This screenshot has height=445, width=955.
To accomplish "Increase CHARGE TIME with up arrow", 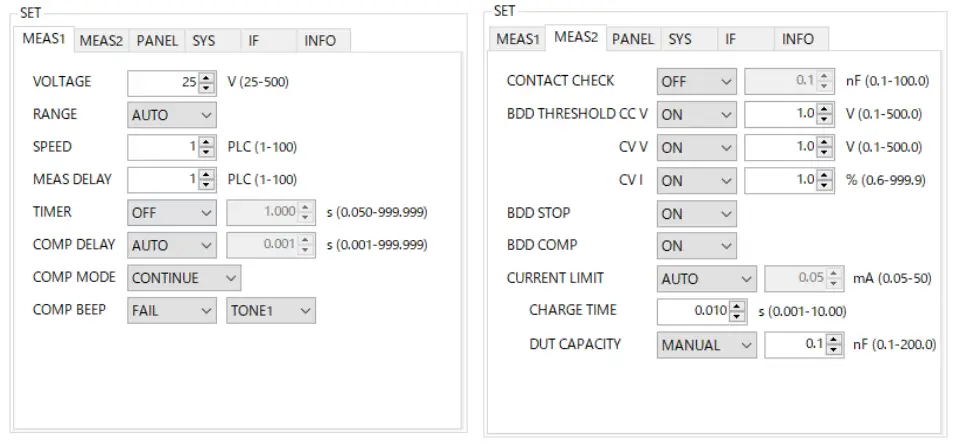I will coord(738,305).
